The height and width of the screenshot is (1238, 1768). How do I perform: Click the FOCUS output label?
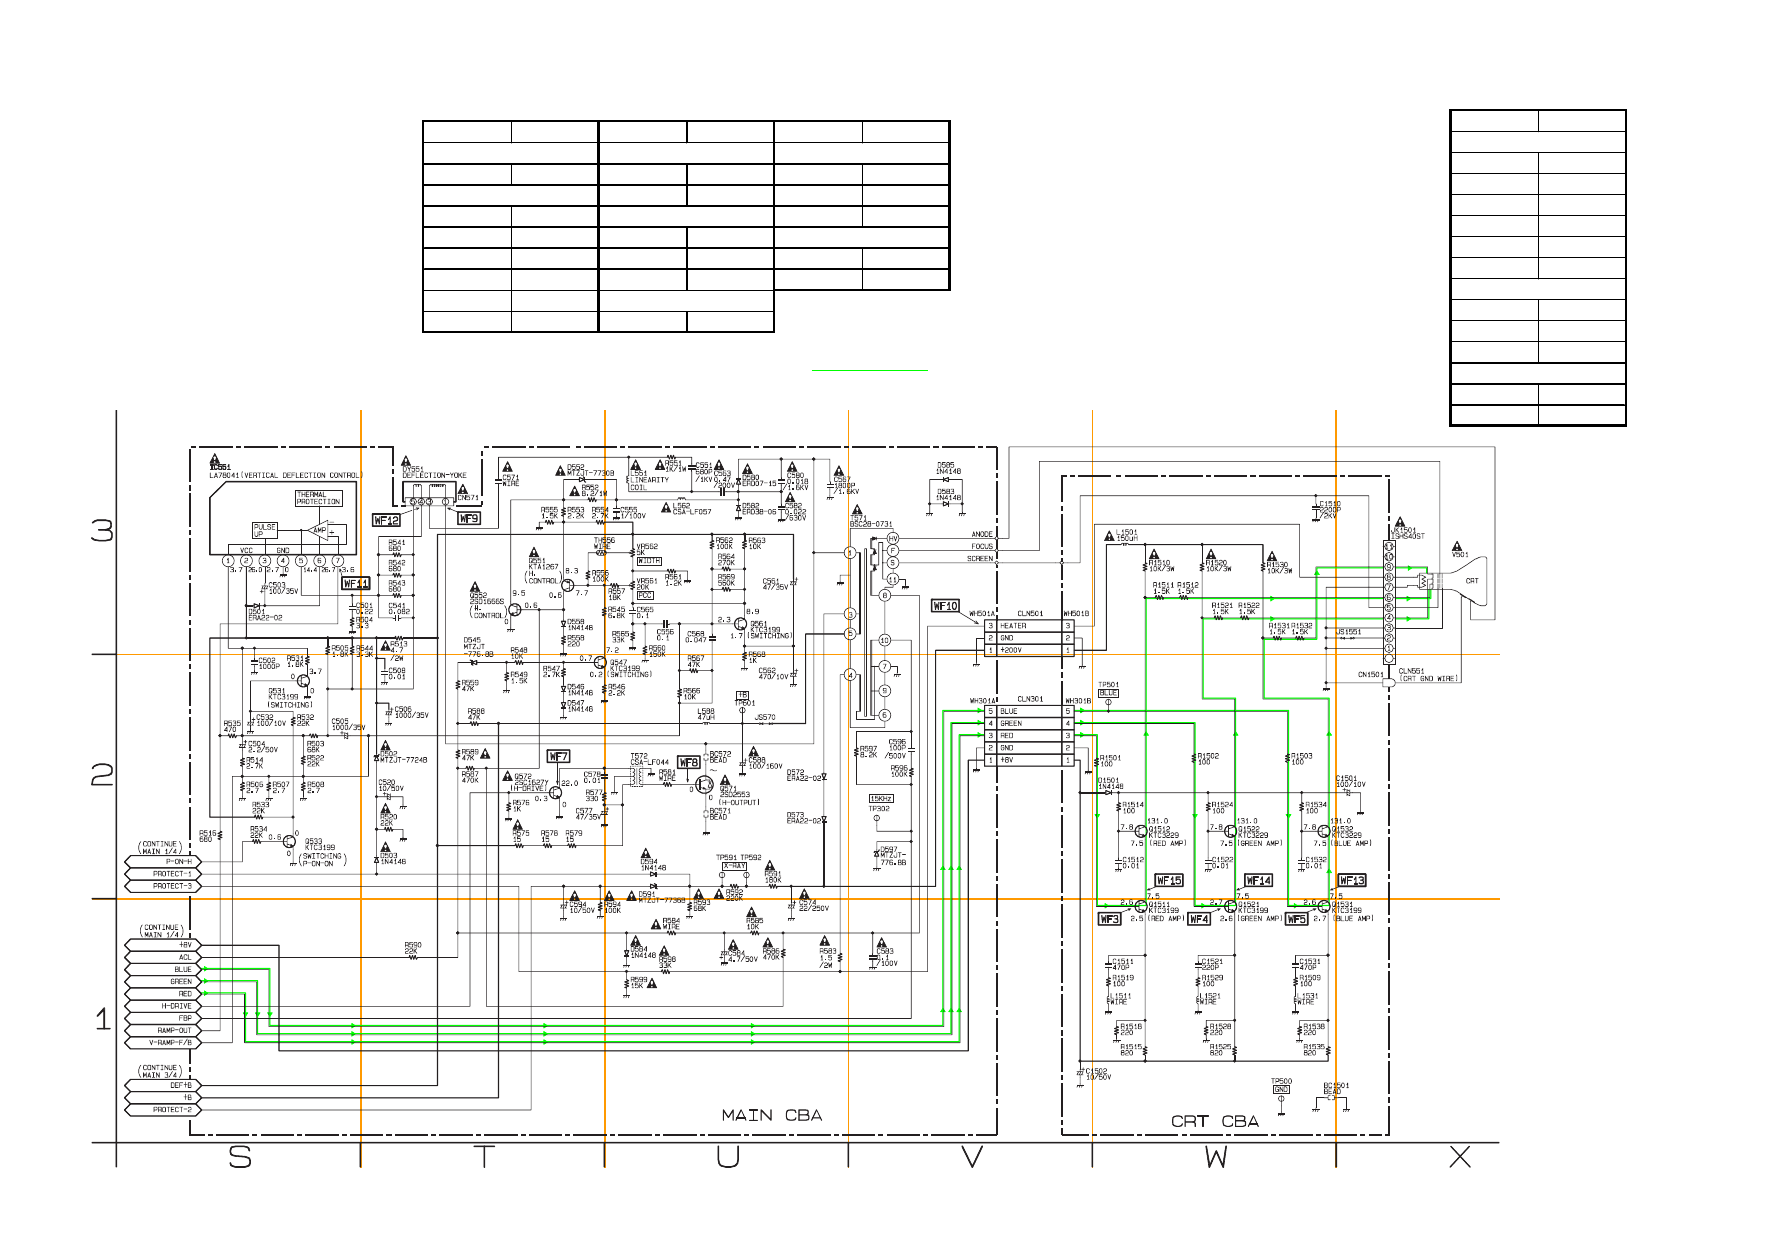[982, 546]
